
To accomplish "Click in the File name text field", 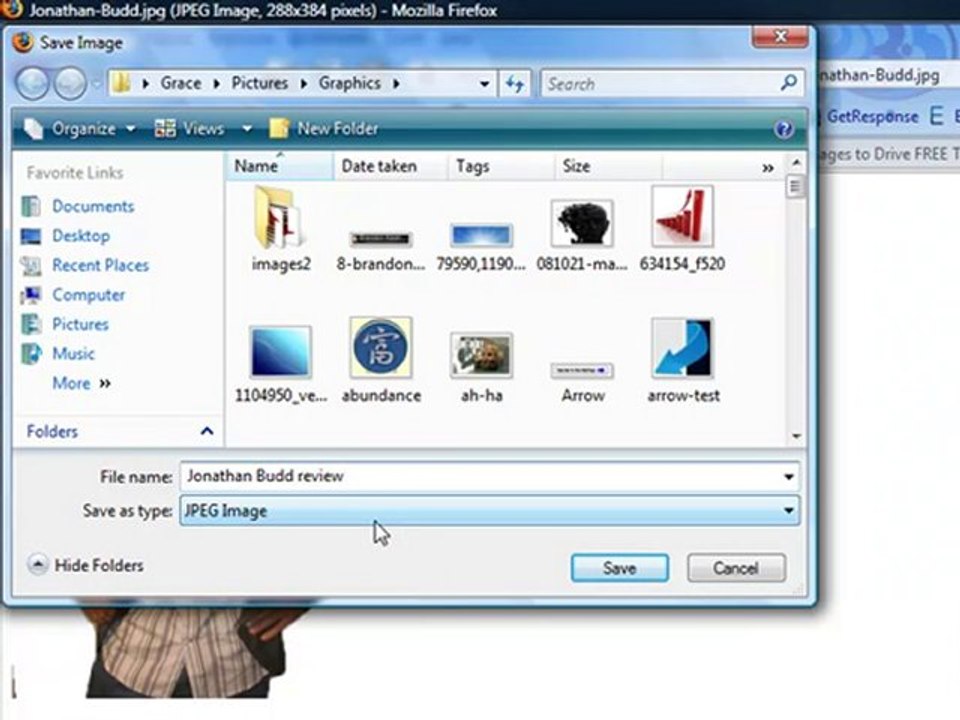I will tap(481, 476).
